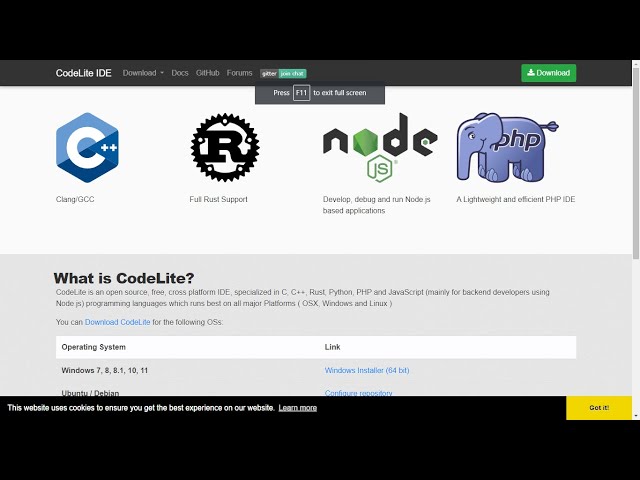Click the Node.js logo

[x=380, y=147]
